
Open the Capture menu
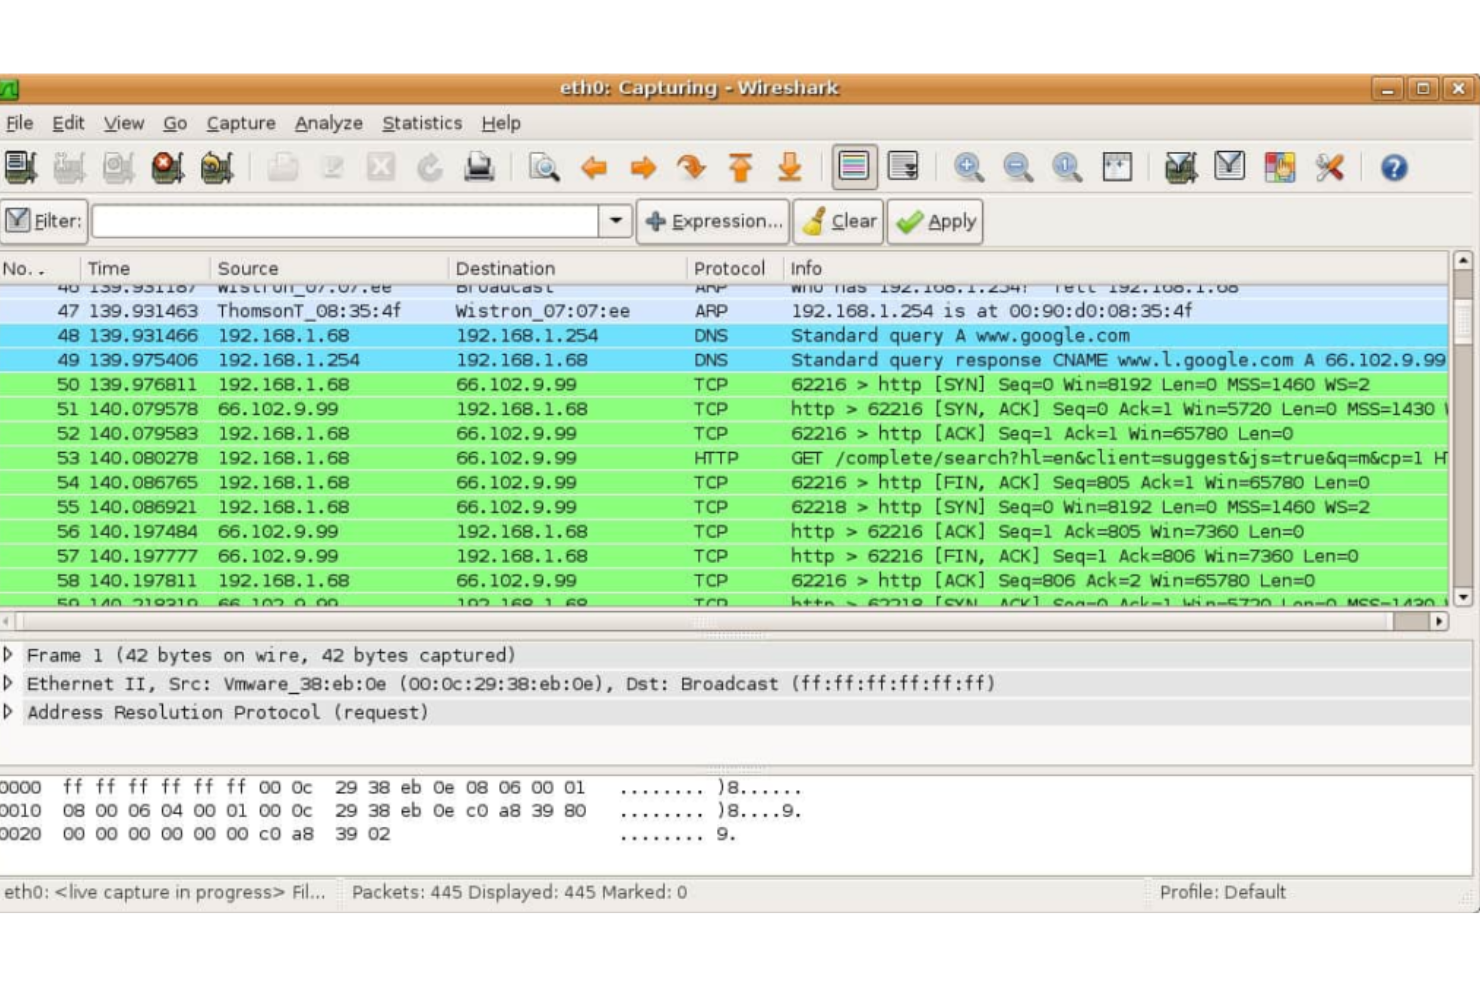(240, 123)
